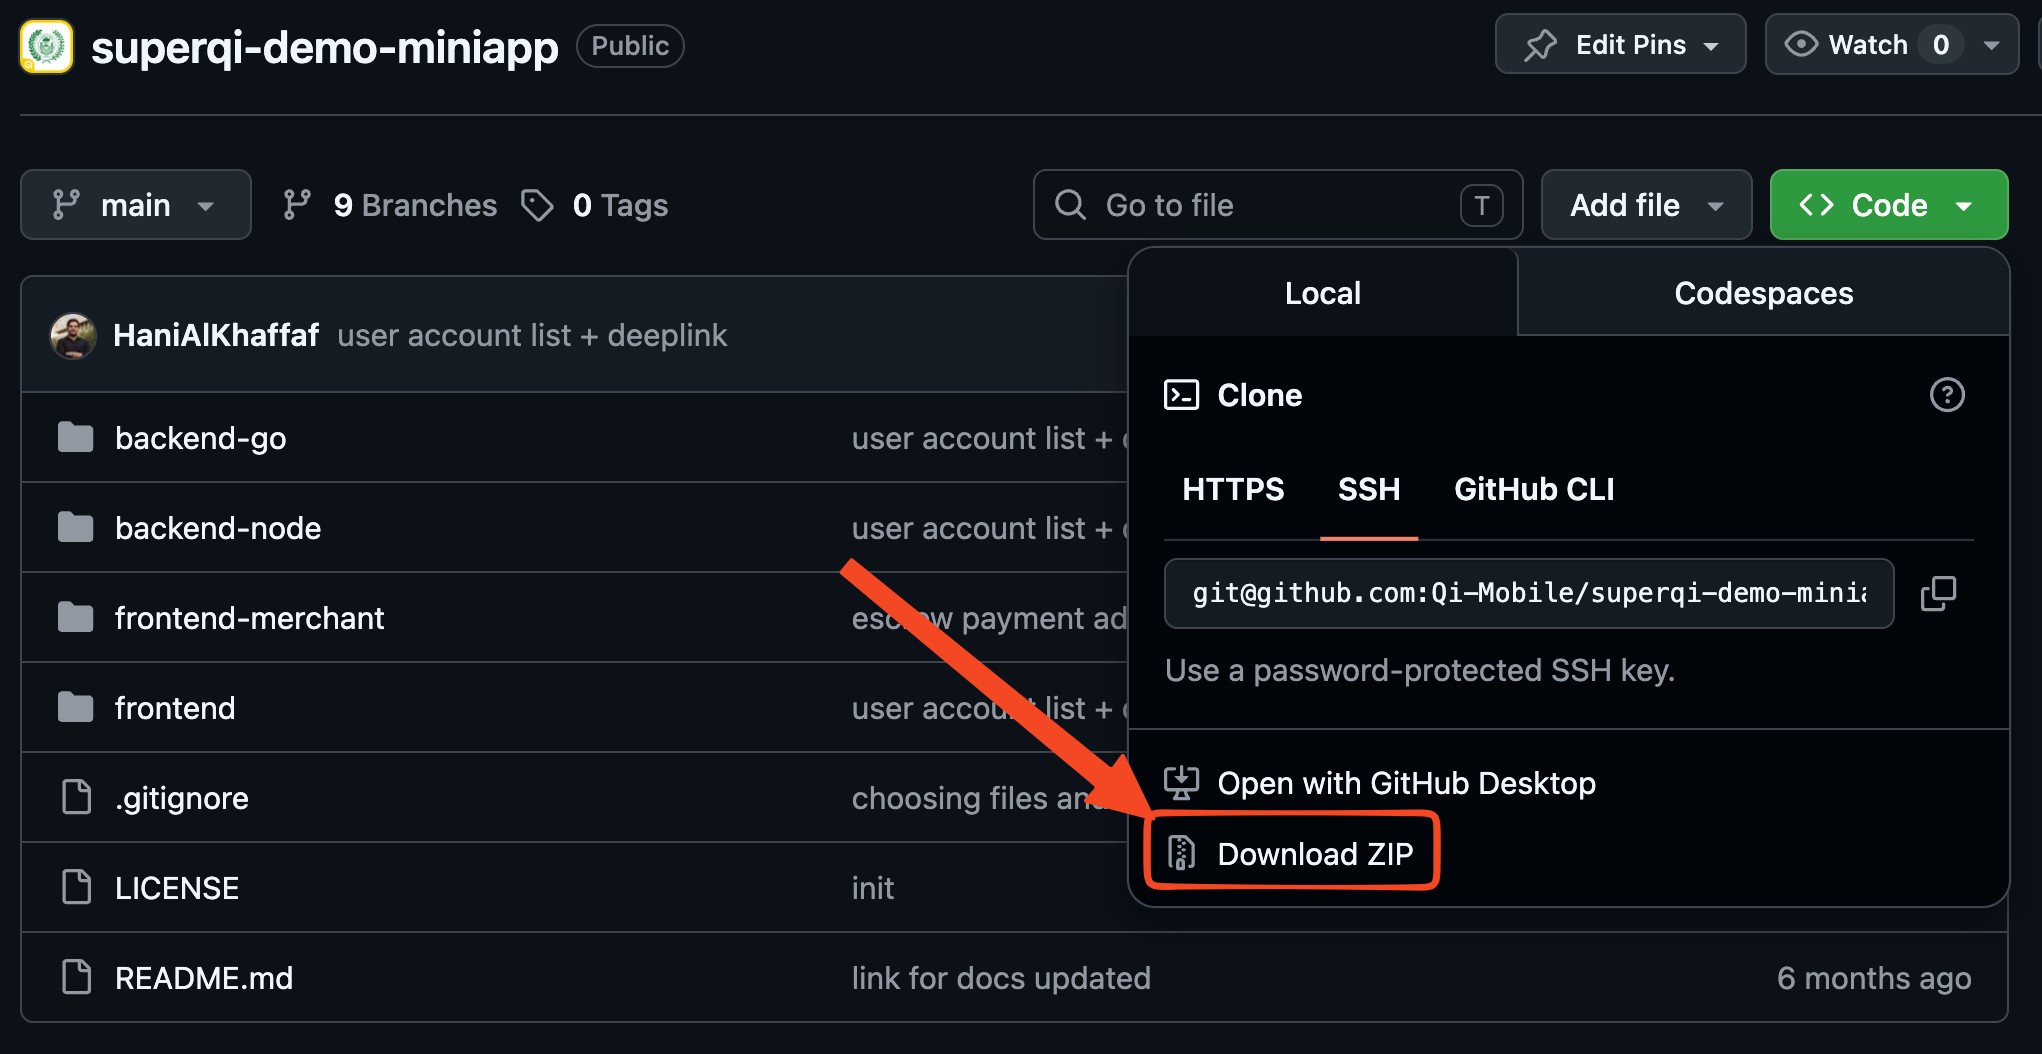The width and height of the screenshot is (2042, 1054).
Task: Click the README.md file icon
Action: click(76, 977)
